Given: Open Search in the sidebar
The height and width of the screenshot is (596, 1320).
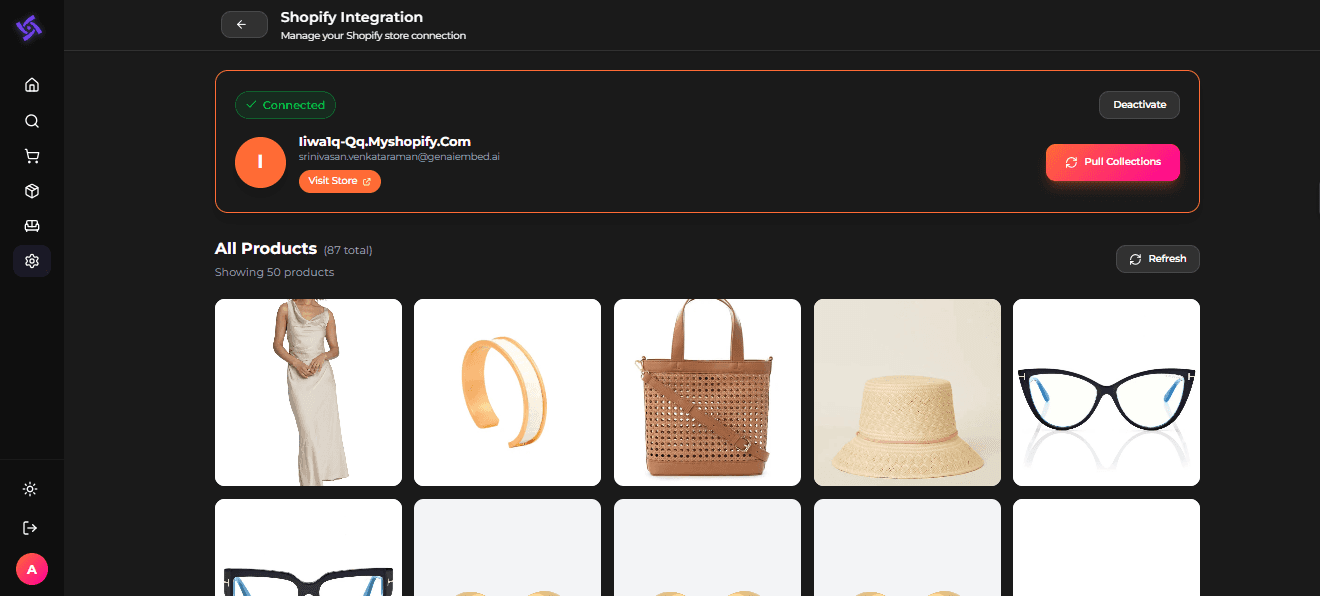Looking at the screenshot, I should (31, 120).
